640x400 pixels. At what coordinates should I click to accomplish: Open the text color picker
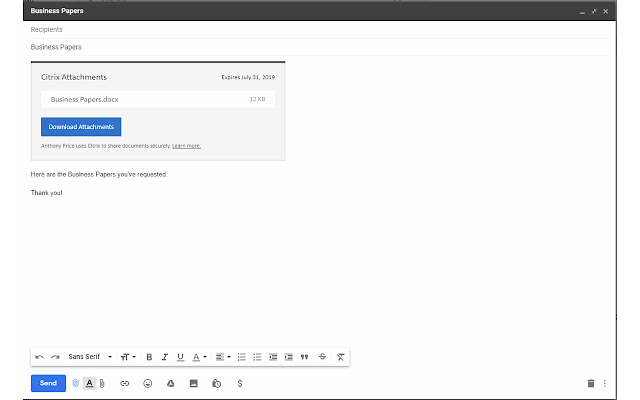coord(199,357)
